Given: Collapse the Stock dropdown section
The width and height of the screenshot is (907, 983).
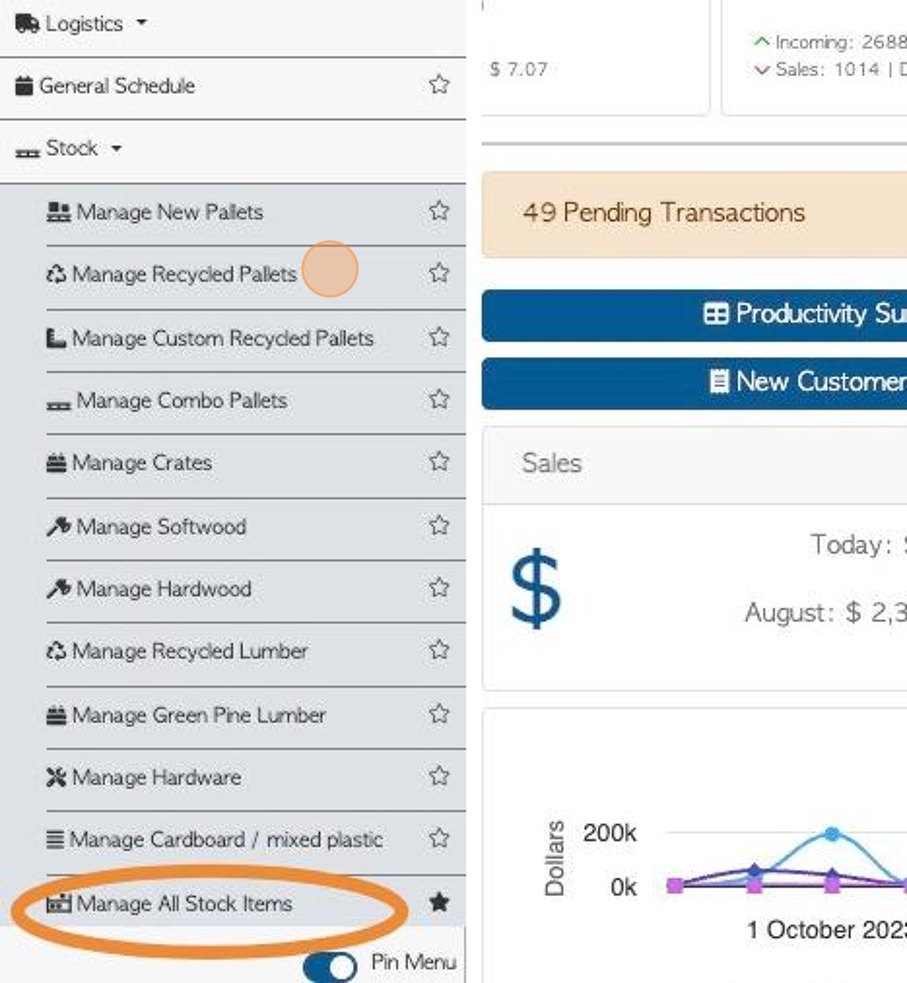Looking at the screenshot, I should 69,149.
